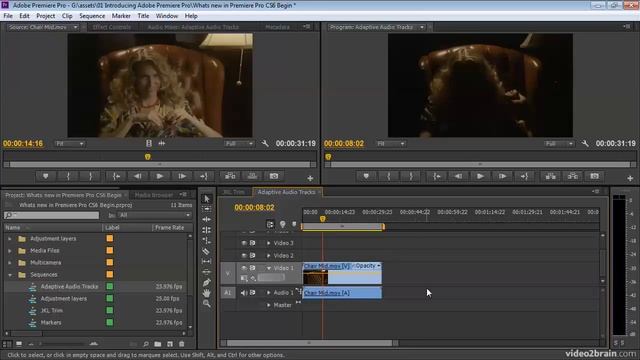Click Project panel New Item icon

[x=170, y=344]
